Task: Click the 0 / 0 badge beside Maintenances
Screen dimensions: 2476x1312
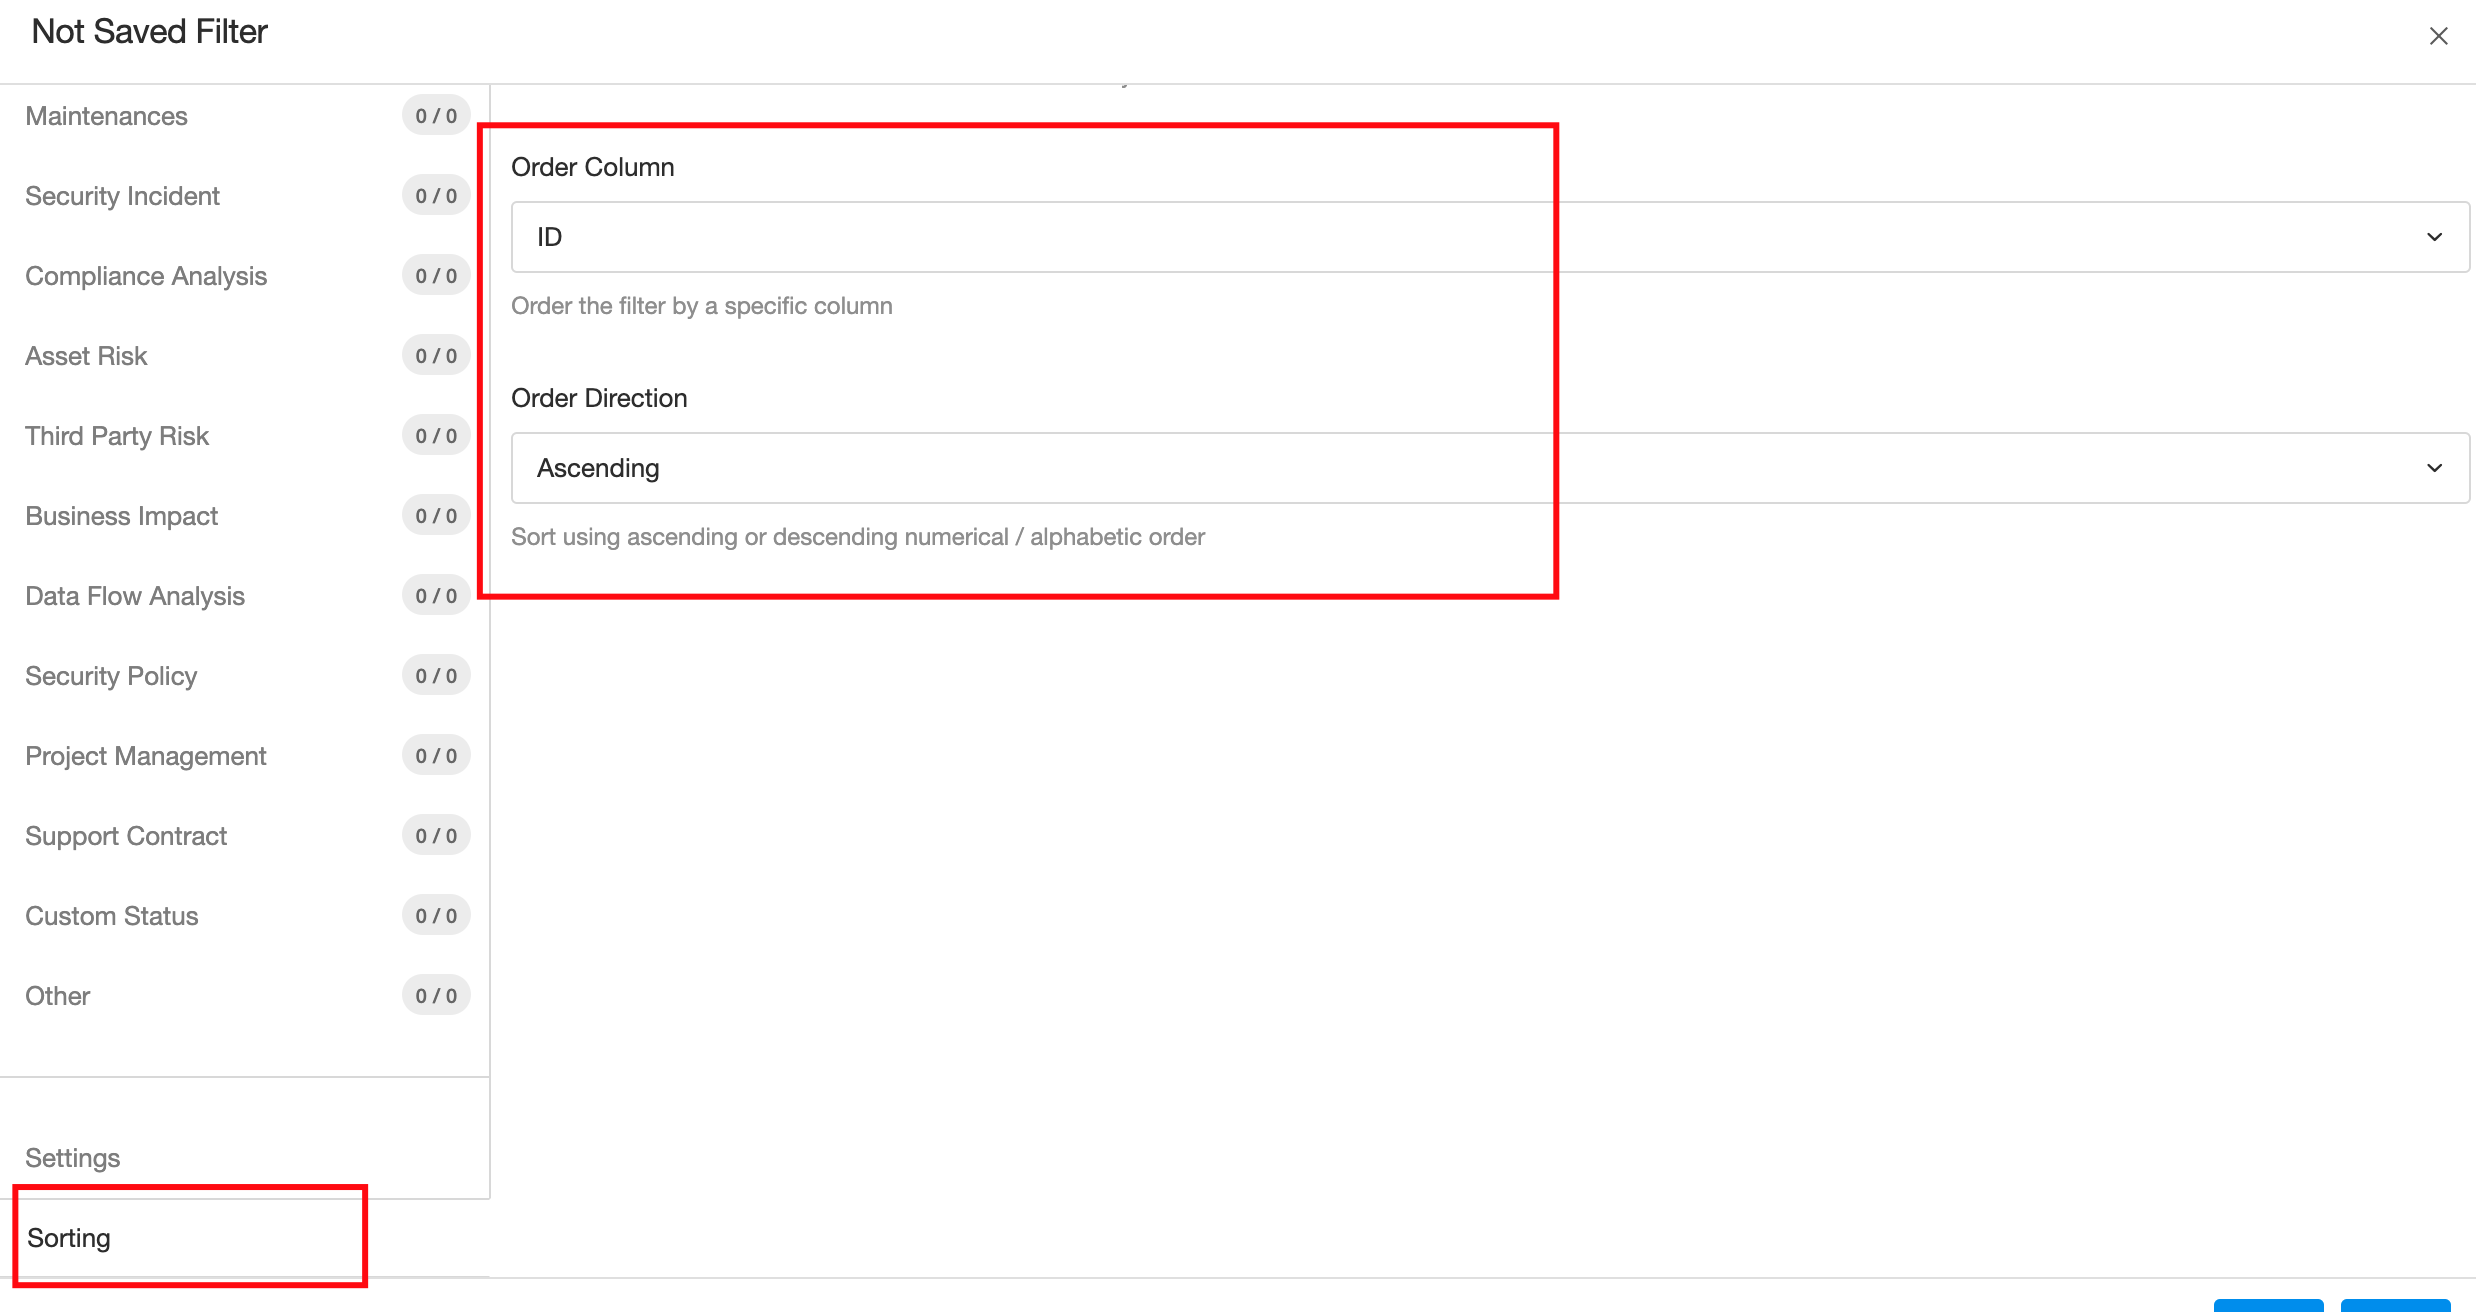Action: click(436, 116)
